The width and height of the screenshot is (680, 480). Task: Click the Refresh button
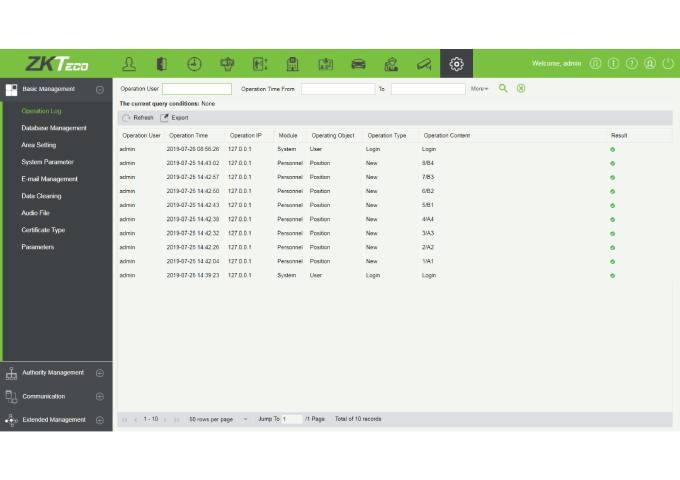138,118
